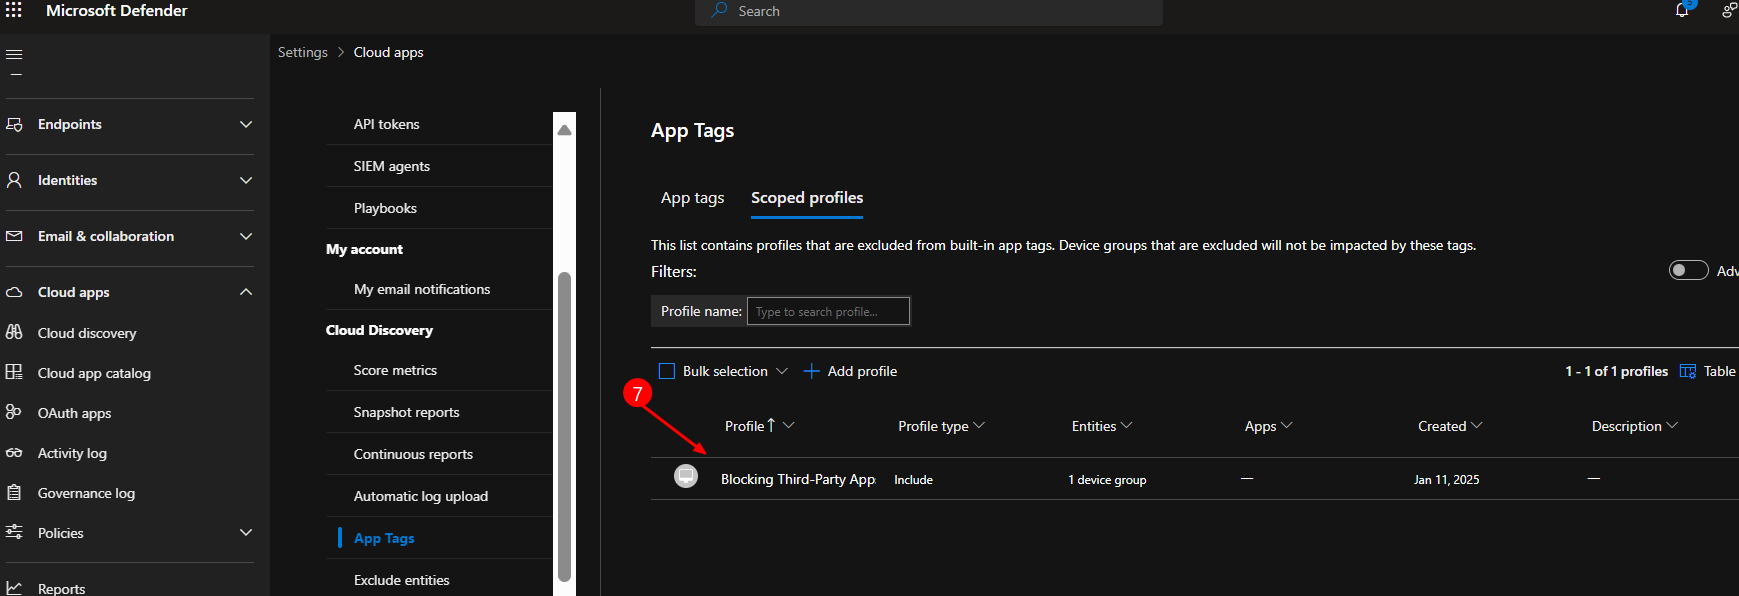Screen dimensions: 1739x596
Task: Switch to the App tags tab
Action: coord(692,198)
